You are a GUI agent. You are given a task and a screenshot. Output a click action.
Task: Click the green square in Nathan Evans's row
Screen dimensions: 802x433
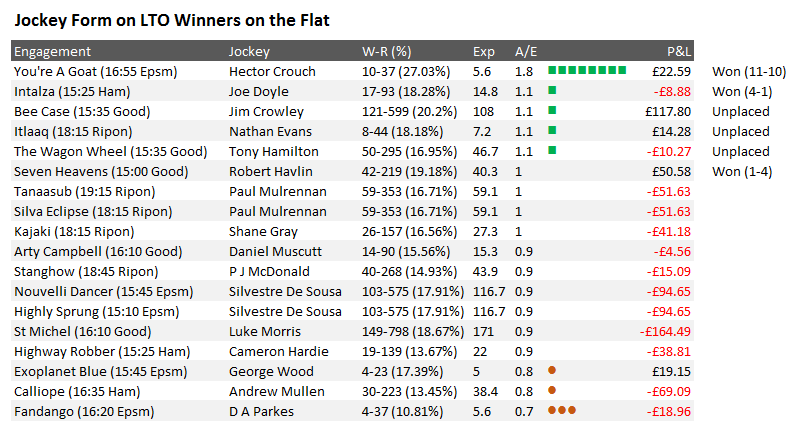(552, 130)
